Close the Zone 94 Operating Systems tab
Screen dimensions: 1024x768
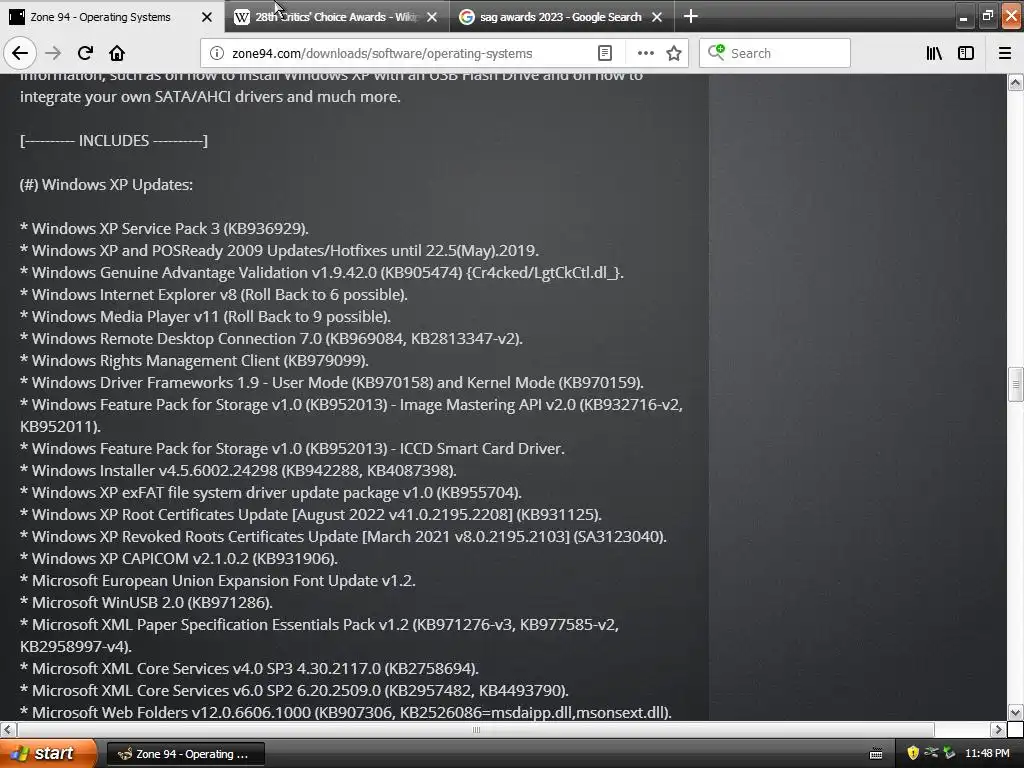coord(207,17)
